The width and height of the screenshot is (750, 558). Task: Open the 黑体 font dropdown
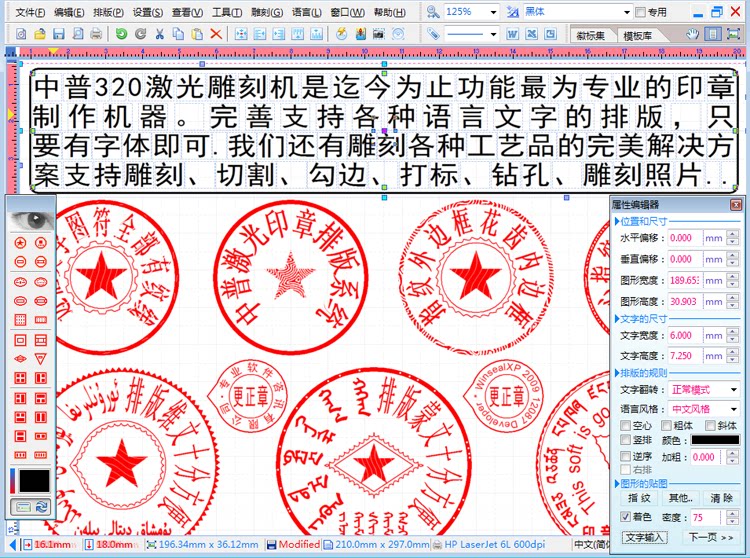(x=627, y=12)
